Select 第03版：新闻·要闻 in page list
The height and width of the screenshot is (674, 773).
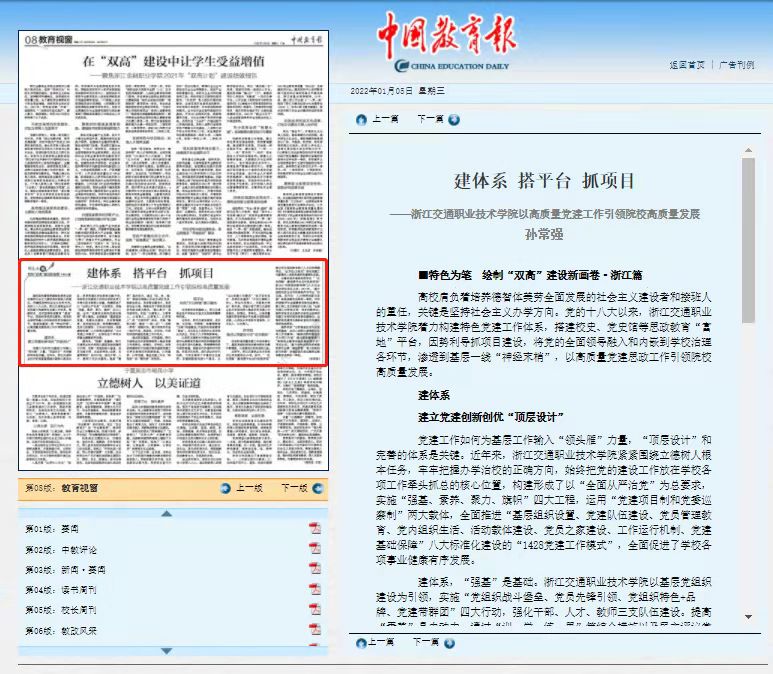point(65,570)
